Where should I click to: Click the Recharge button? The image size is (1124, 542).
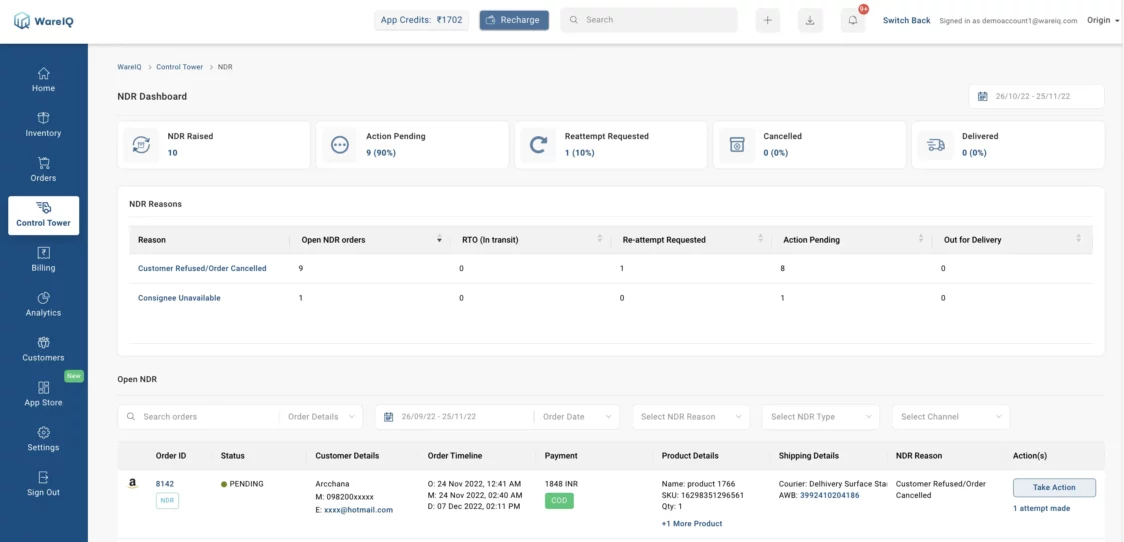click(x=514, y=20)
